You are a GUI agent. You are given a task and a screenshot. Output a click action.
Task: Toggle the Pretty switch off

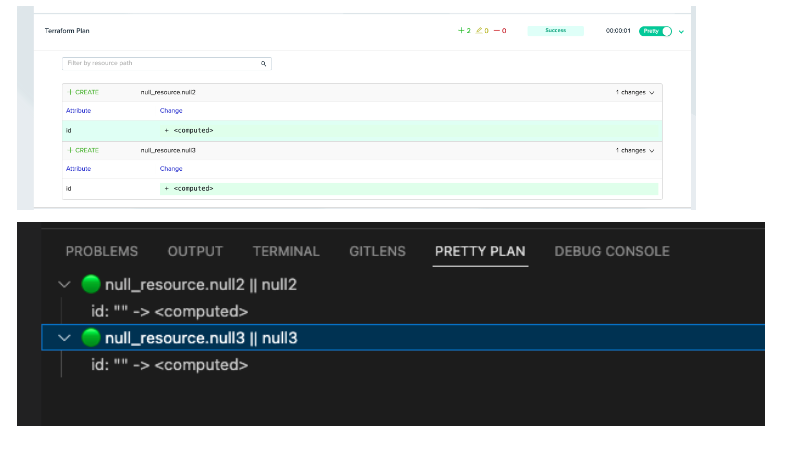(655, 31)
